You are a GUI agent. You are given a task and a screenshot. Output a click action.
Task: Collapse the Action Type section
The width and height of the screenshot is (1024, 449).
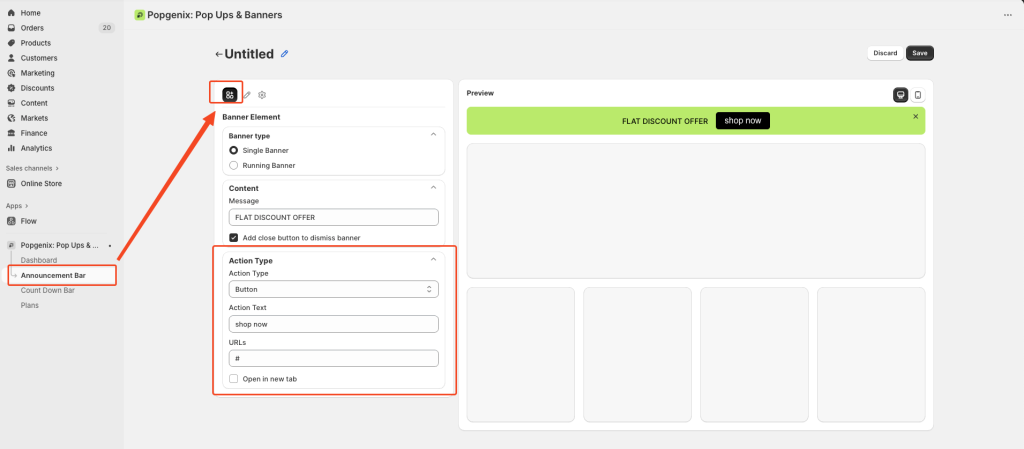coord(433,259)
